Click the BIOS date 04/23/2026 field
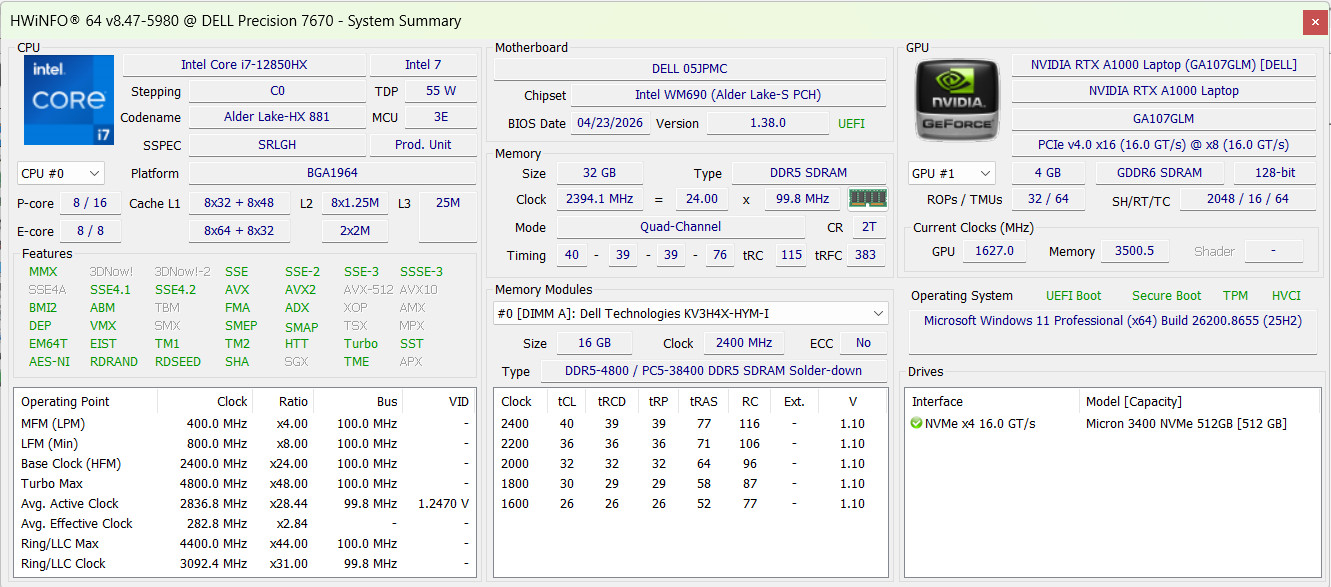Image resolution: width=1331 pixels, height=587 pixels. pos(610,124)
